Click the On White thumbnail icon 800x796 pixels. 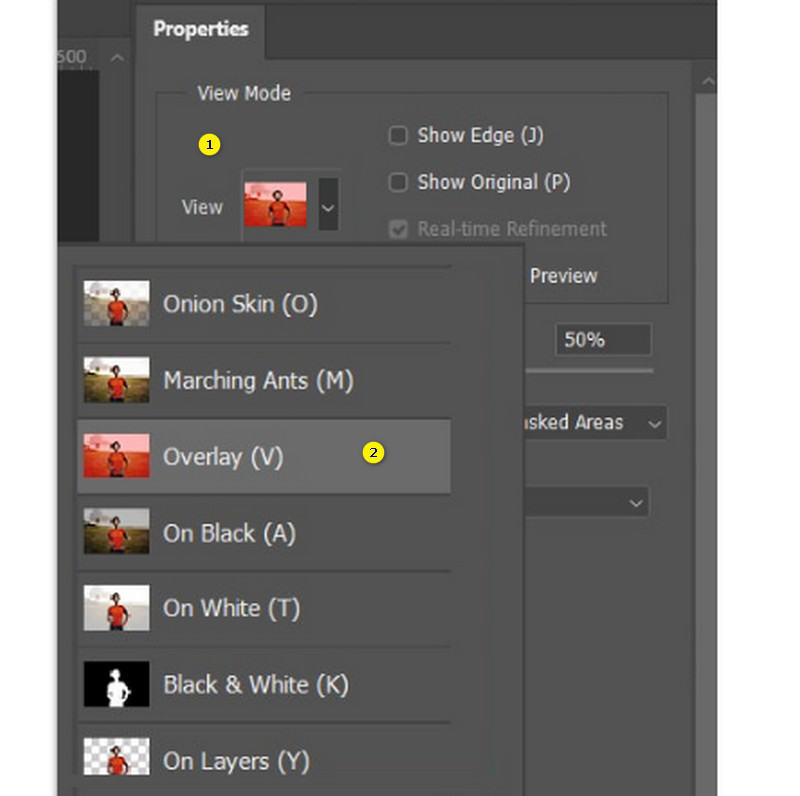point(116,608)
